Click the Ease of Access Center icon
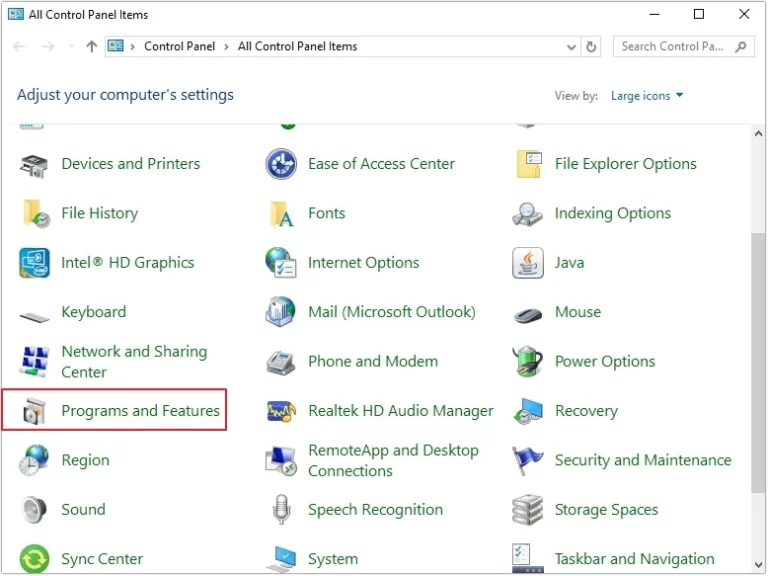 [281, 164]
